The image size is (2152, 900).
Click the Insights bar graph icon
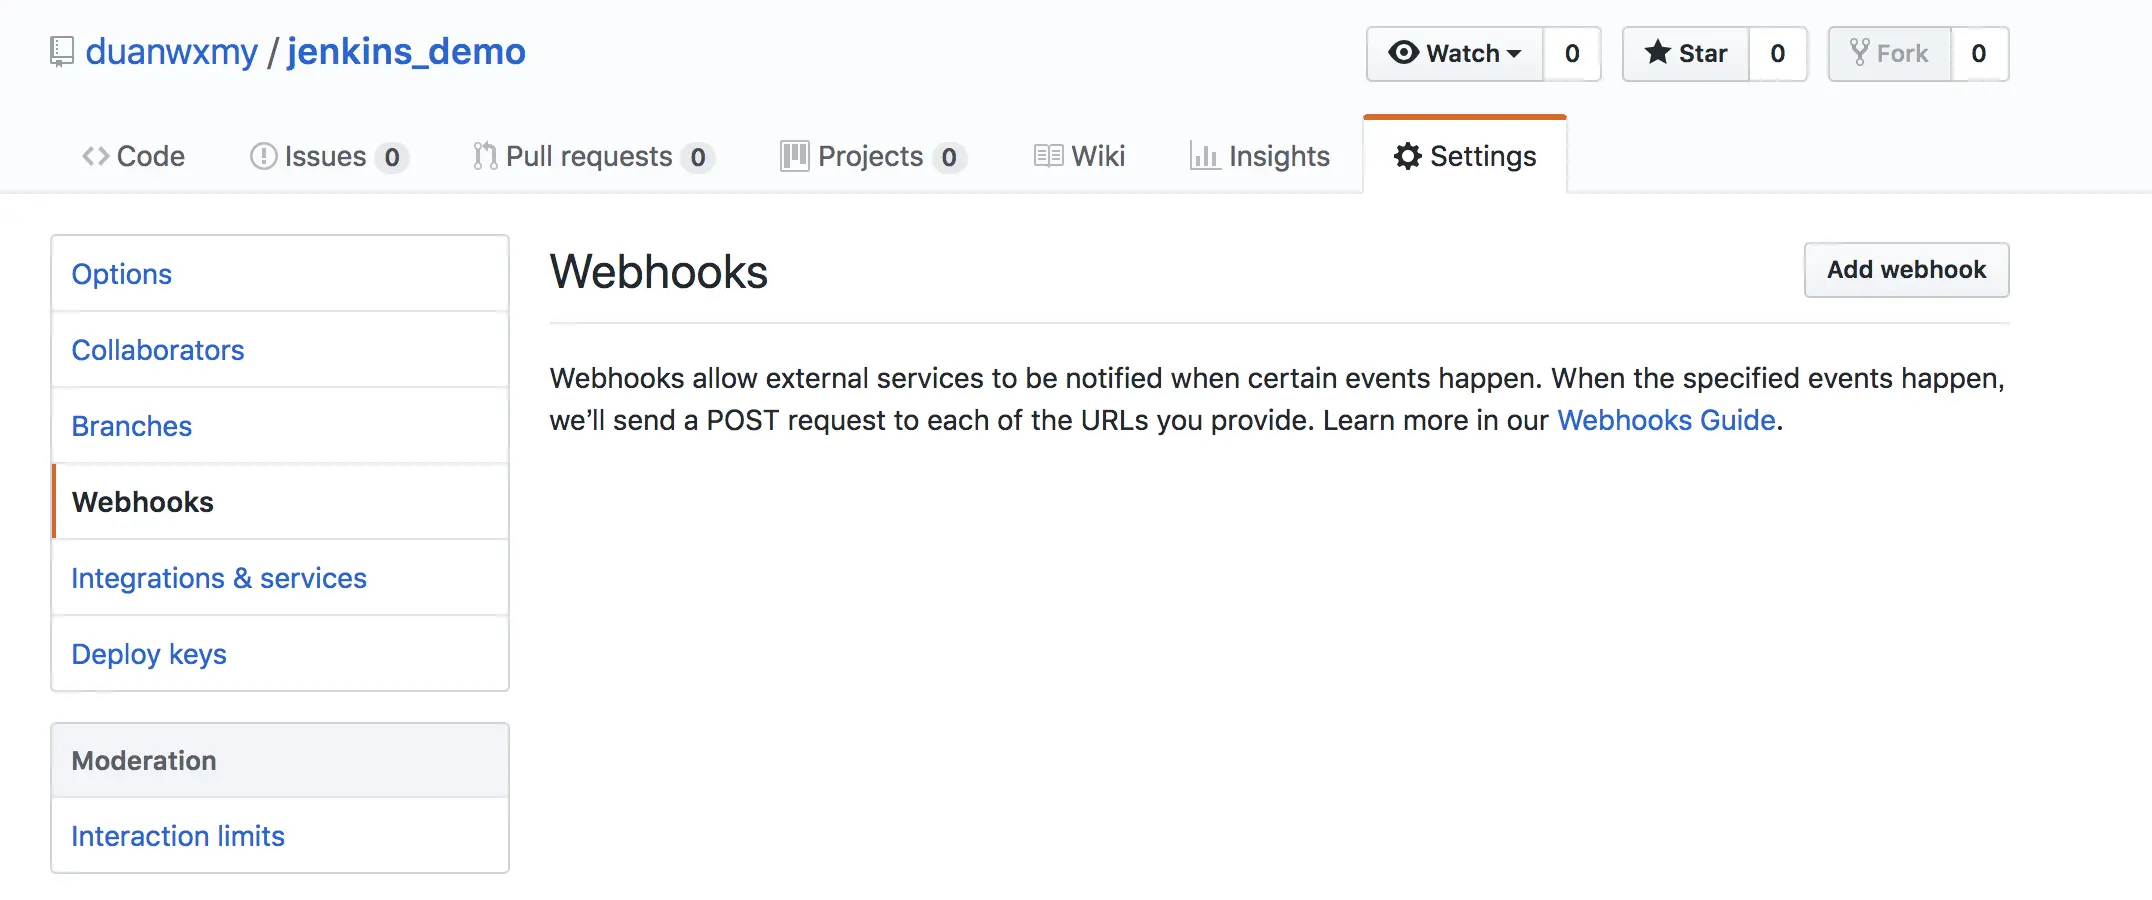click(x=1204, y=156)
